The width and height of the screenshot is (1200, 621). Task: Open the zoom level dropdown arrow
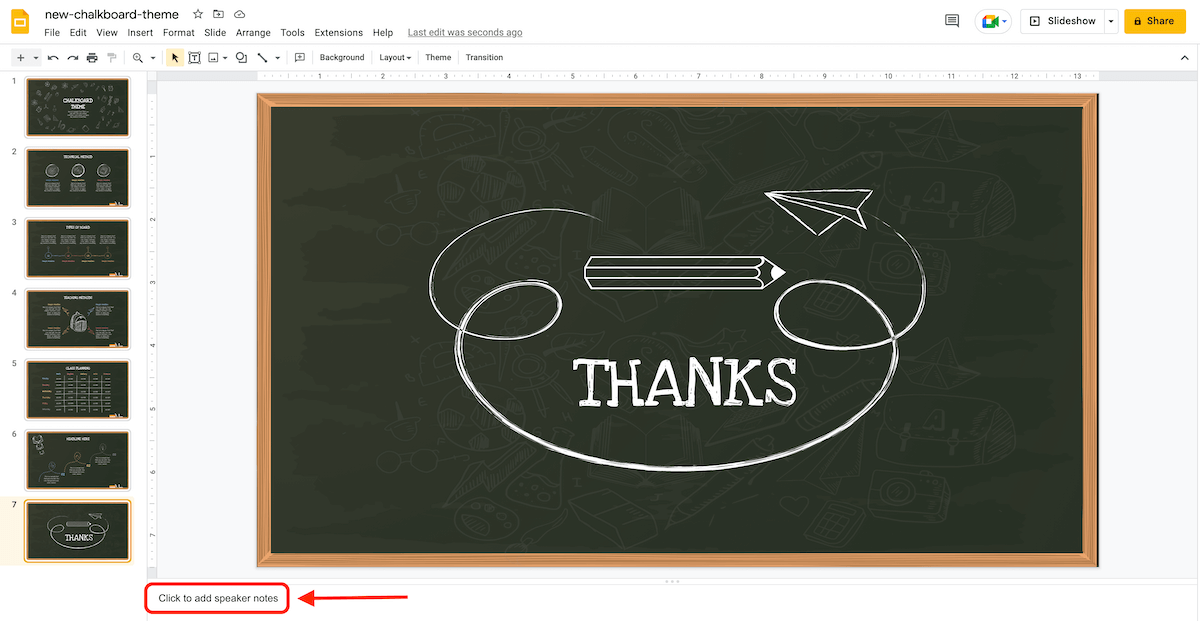tap(153, 58)
